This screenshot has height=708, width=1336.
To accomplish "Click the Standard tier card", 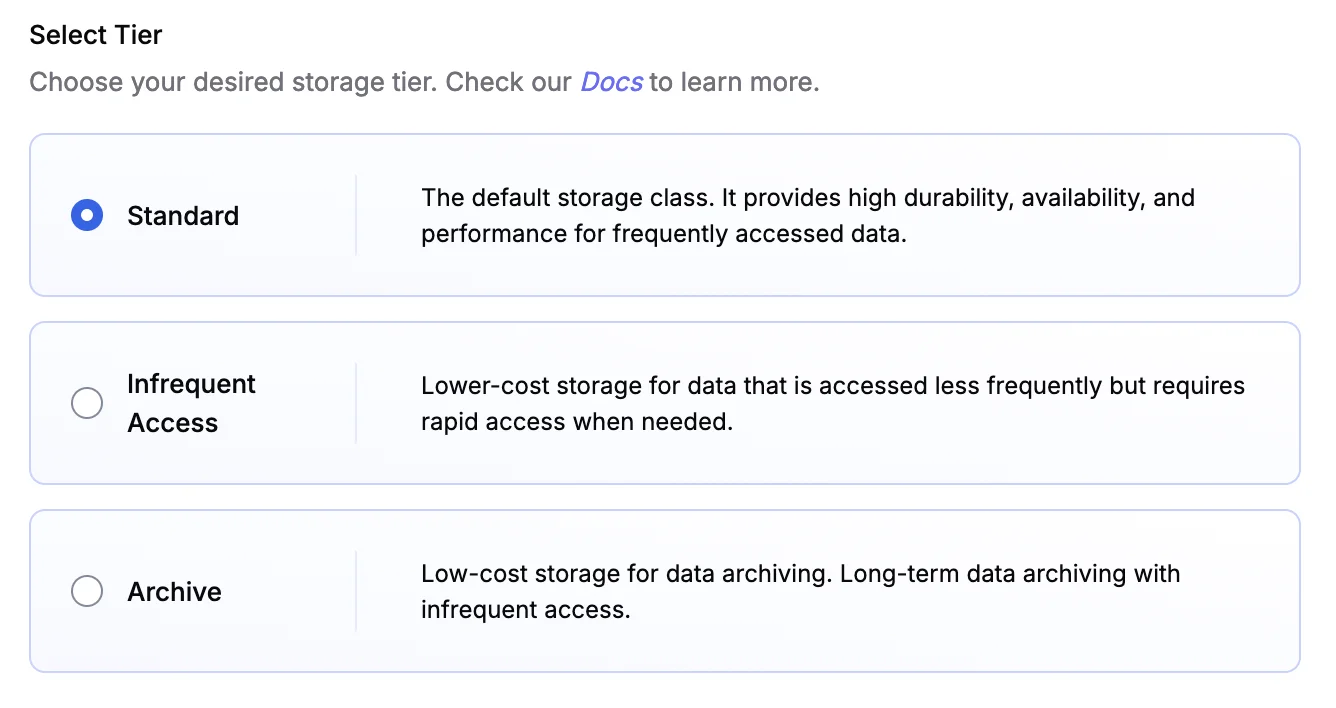I will click(664, 215).
